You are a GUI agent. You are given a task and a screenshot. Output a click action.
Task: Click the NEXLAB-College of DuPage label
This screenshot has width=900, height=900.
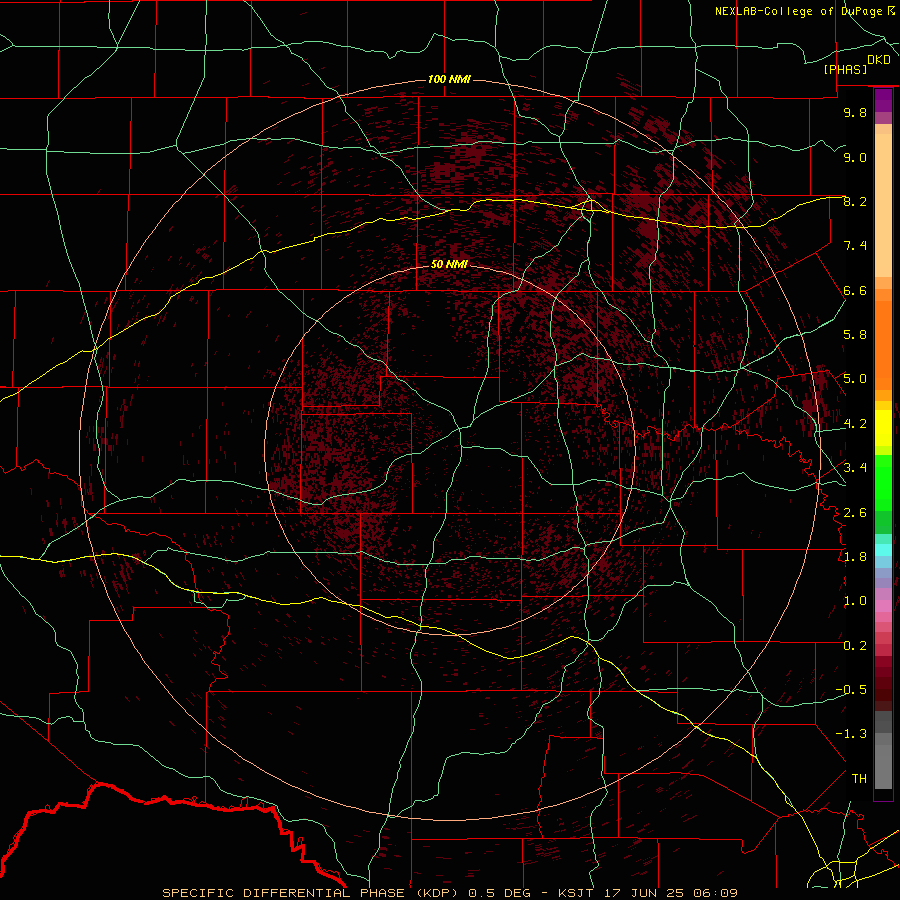pos(798,11)
